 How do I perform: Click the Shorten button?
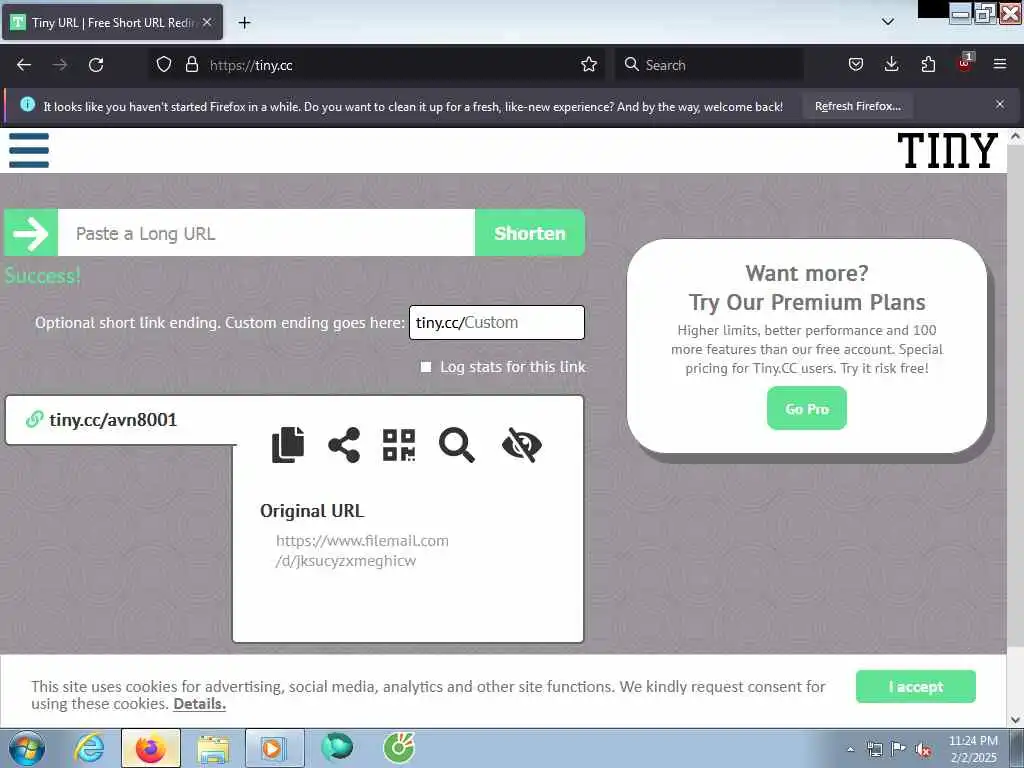(x=530, y=233)
